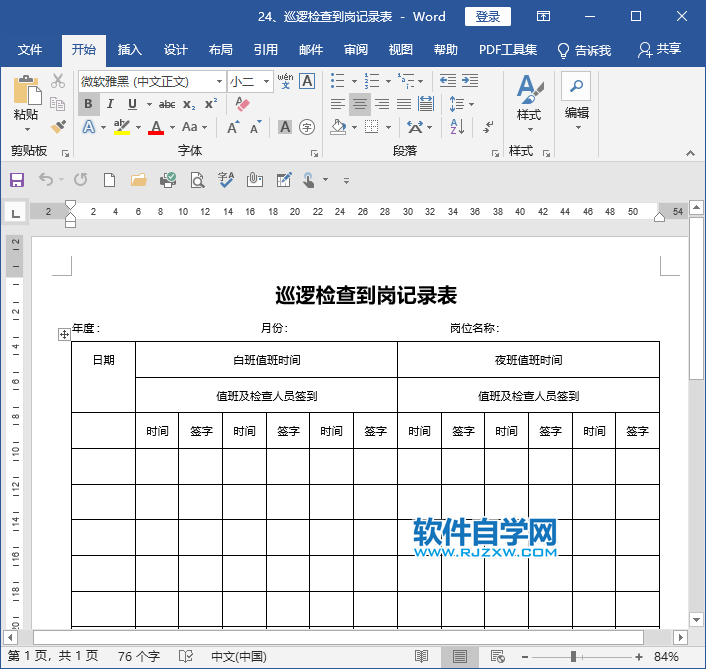The width and height of the screenshot is (706, 669).
Task: Toggle Italic formatting
Action: tap(110, 104)
